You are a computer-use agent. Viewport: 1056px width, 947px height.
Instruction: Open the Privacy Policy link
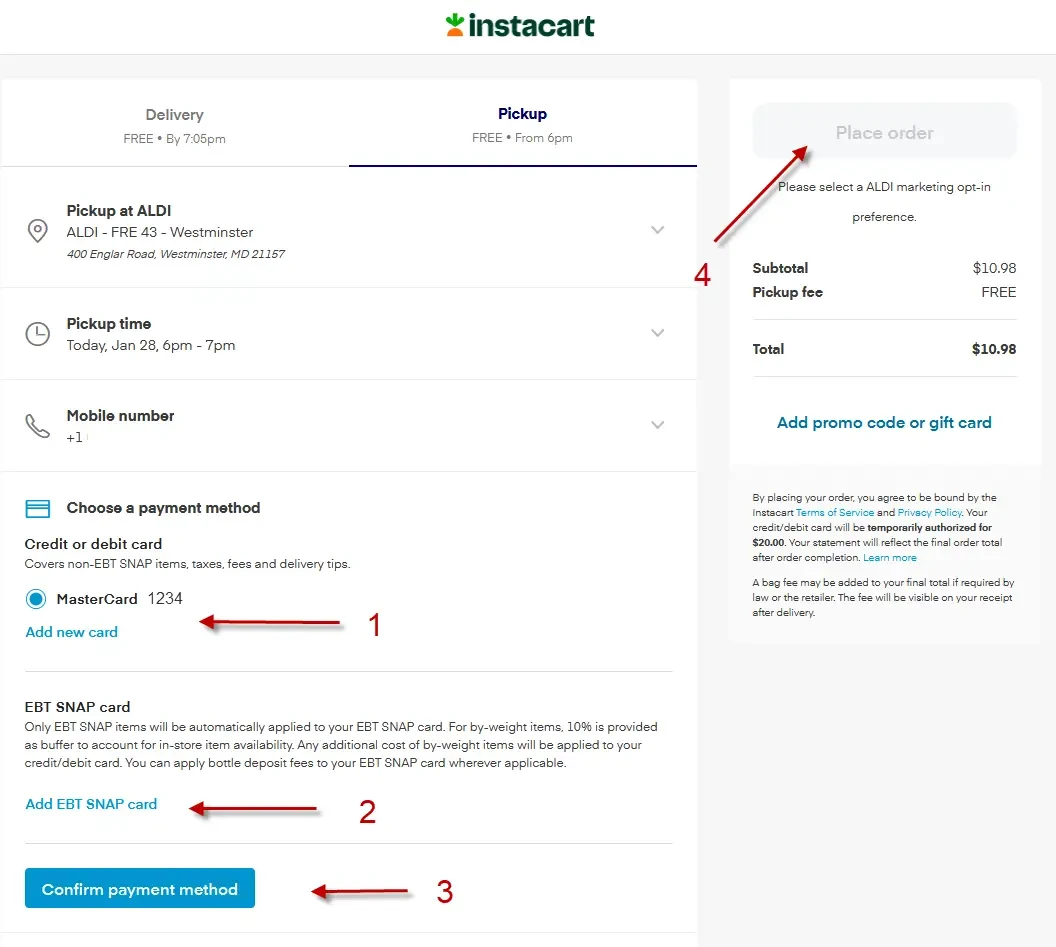point(929,513)
